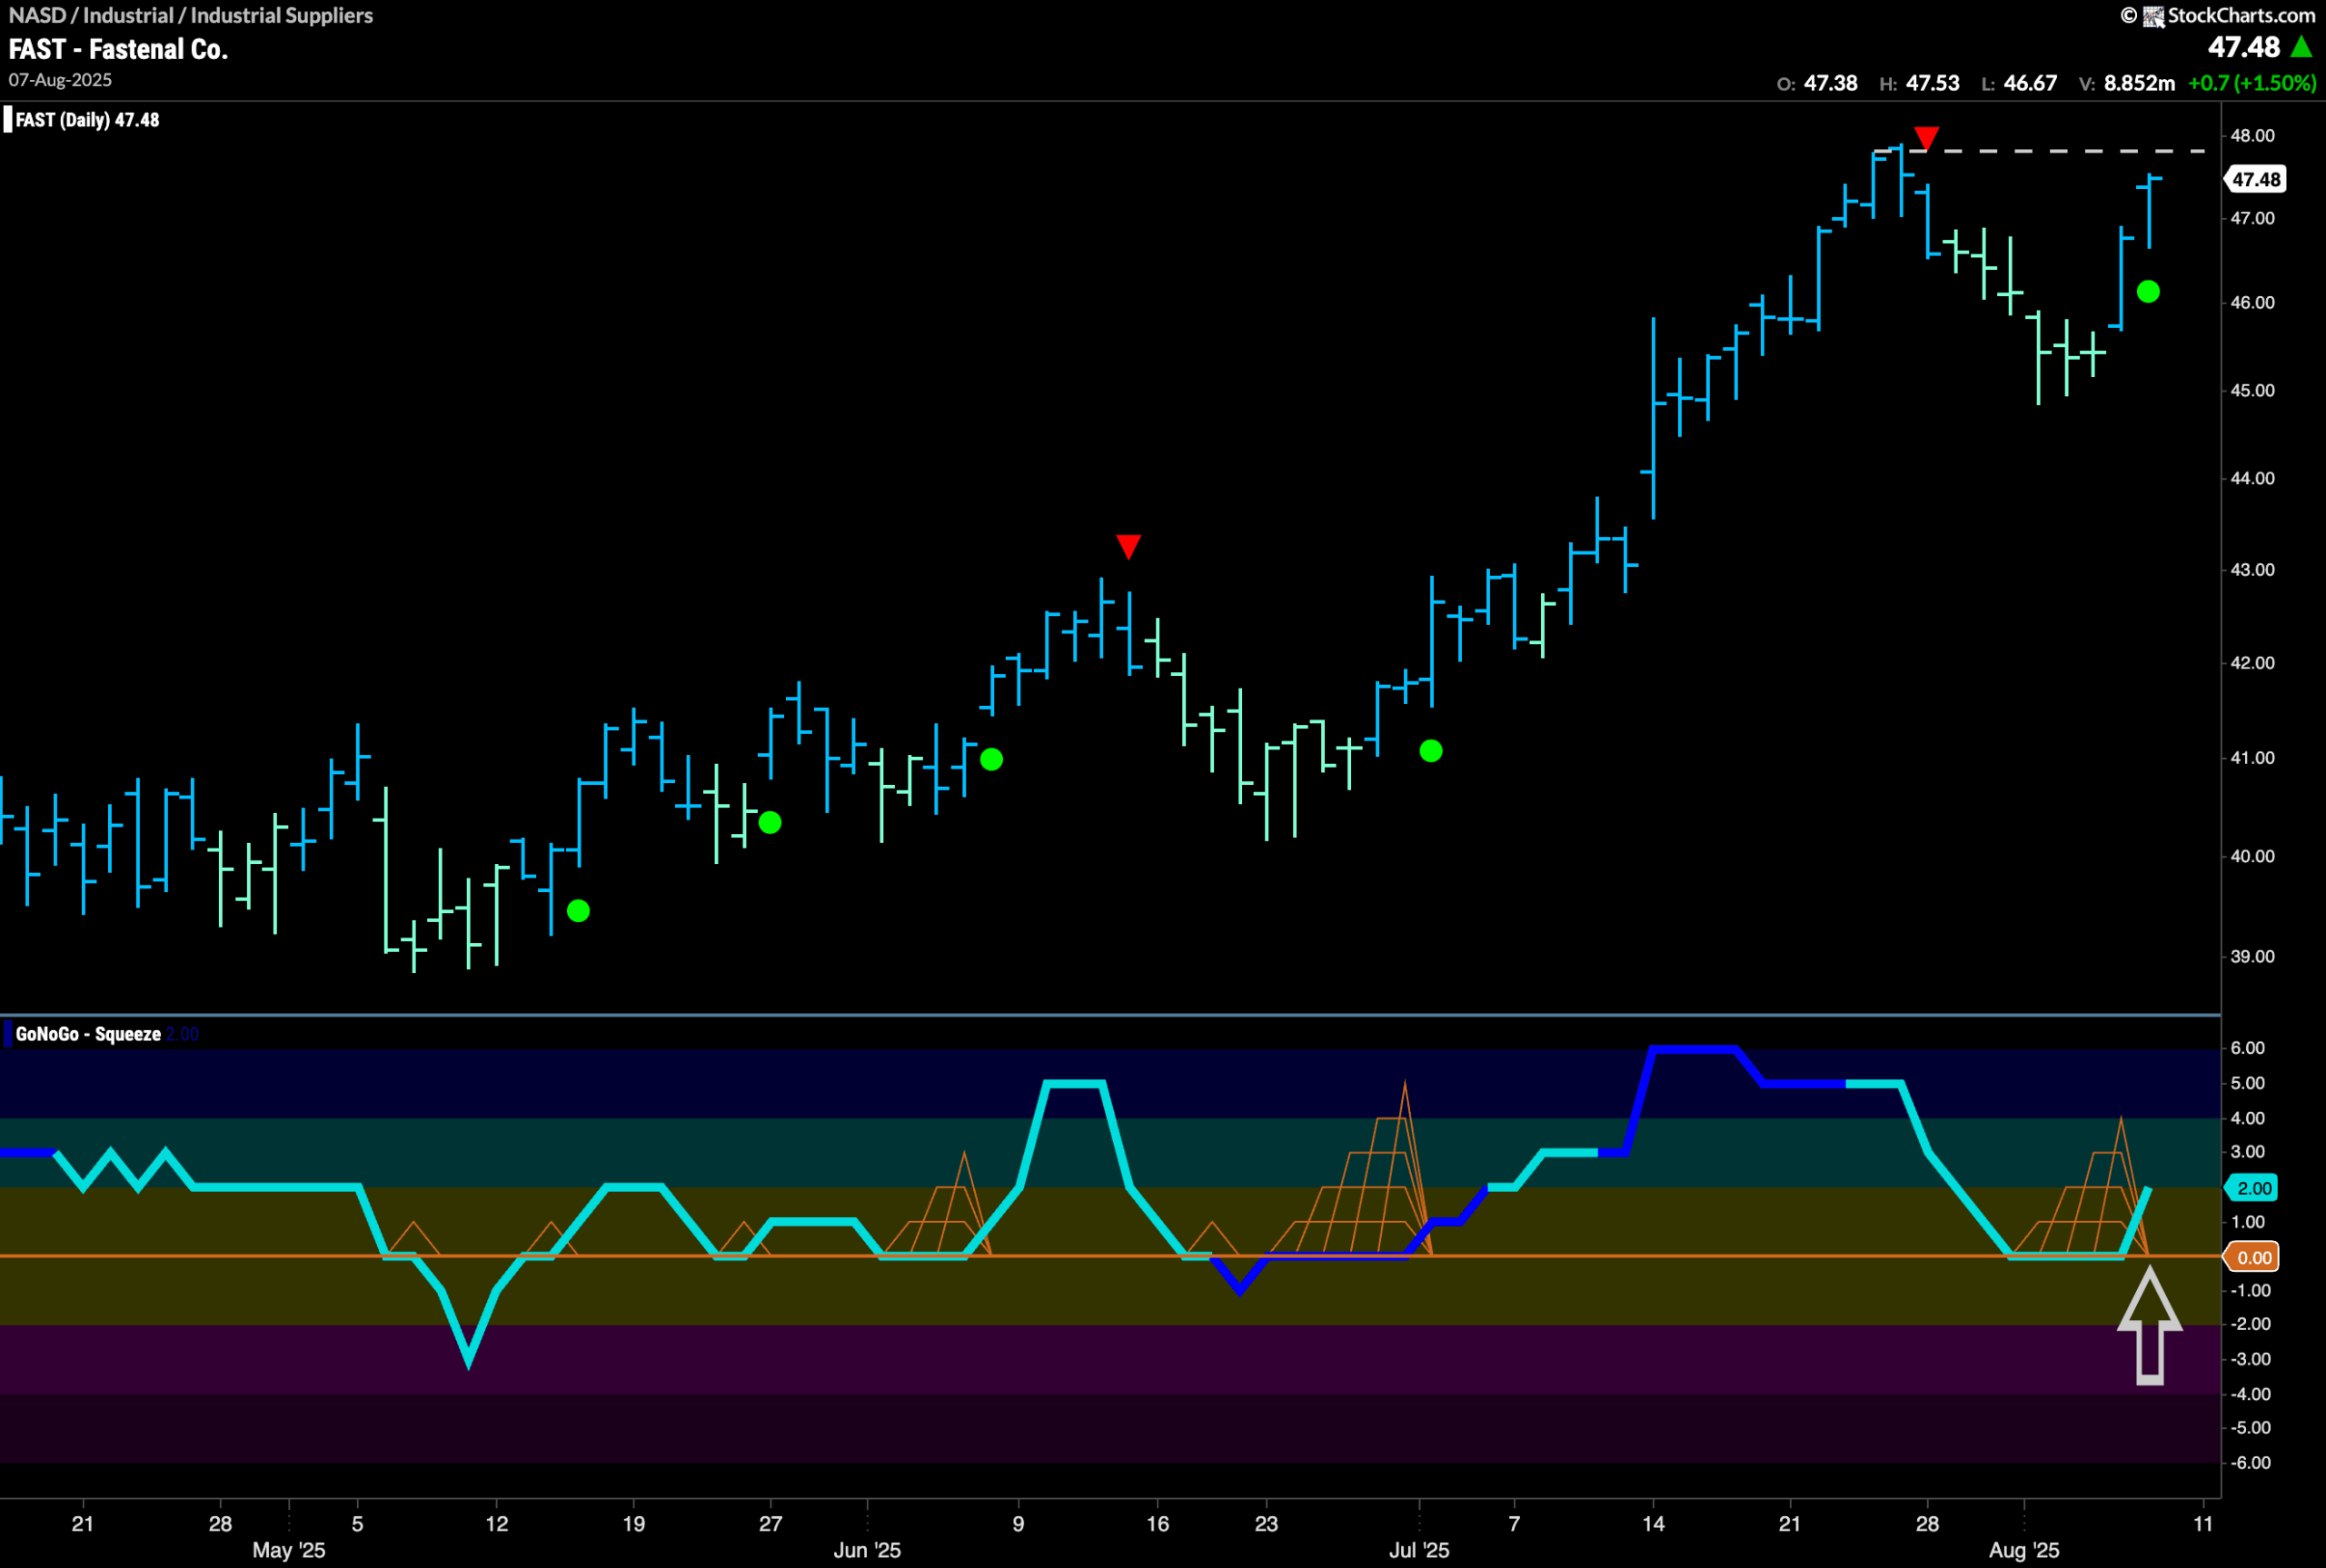Click the 48.00 price axis label
The height and width of the screenshot is (1568, 2326).
click(2252, 136)
